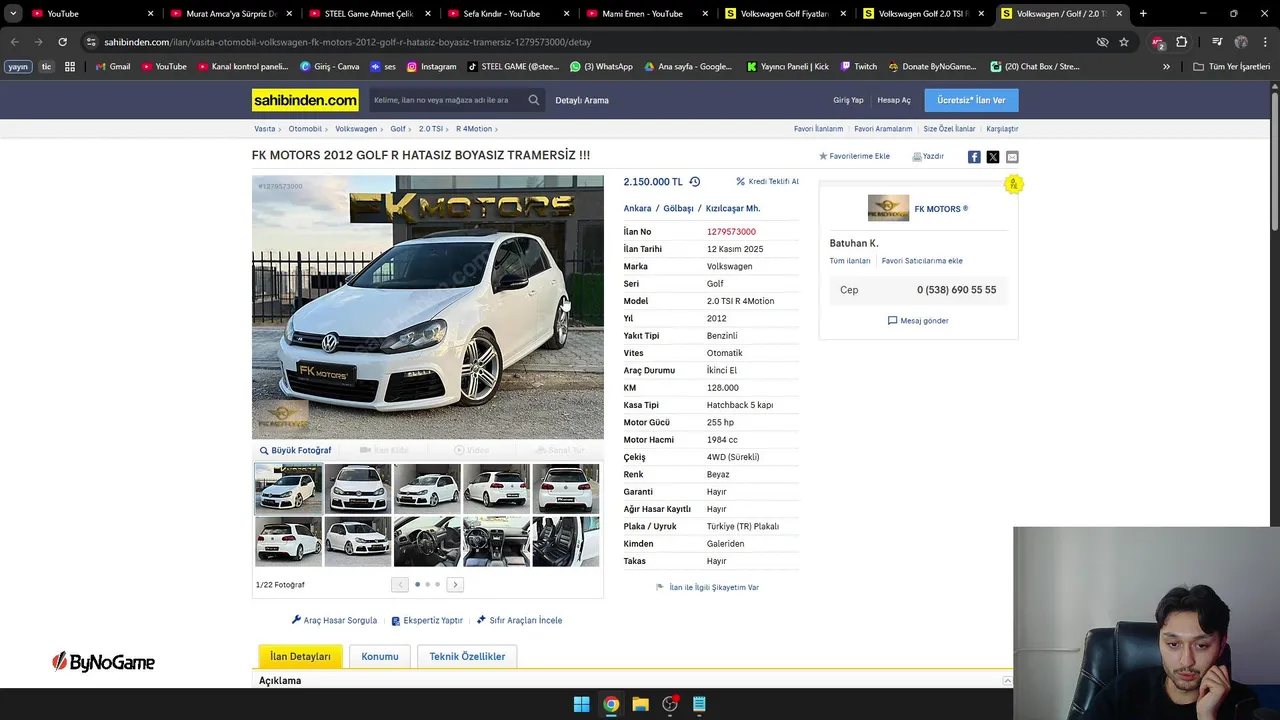Select the second gallery page dot
The width and height of the screenshot is (1280, 720).
click(x=427, y=585)
